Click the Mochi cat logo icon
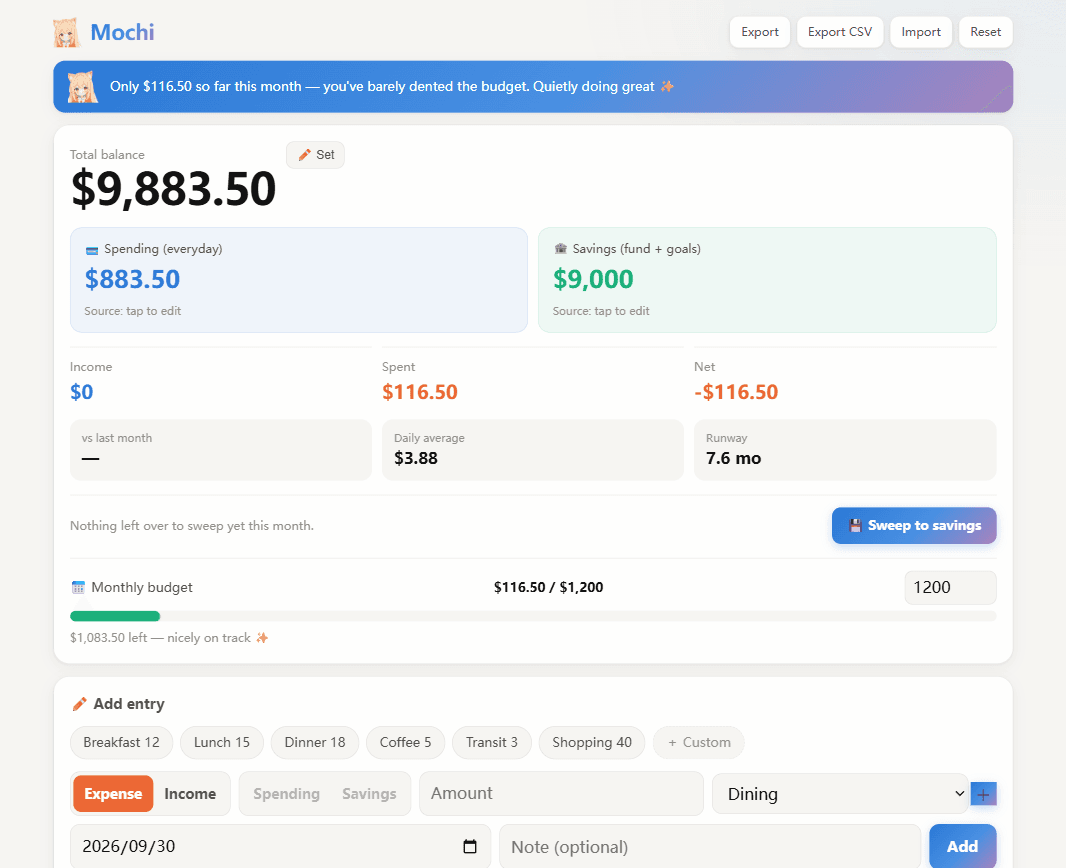The image size is (1066, 868). point(67,33)
